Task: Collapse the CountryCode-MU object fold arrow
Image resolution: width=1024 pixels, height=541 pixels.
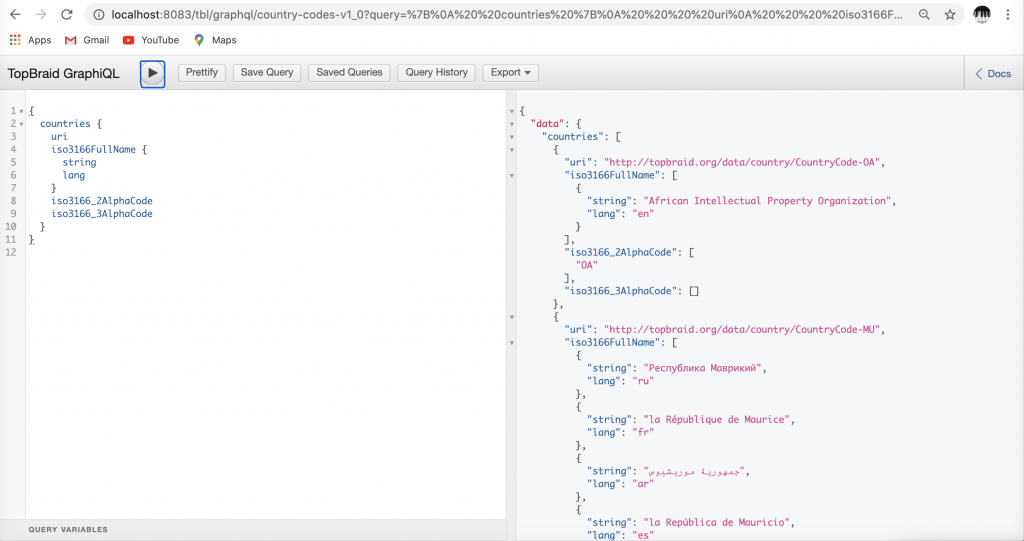Action: [x=511, y=317]
